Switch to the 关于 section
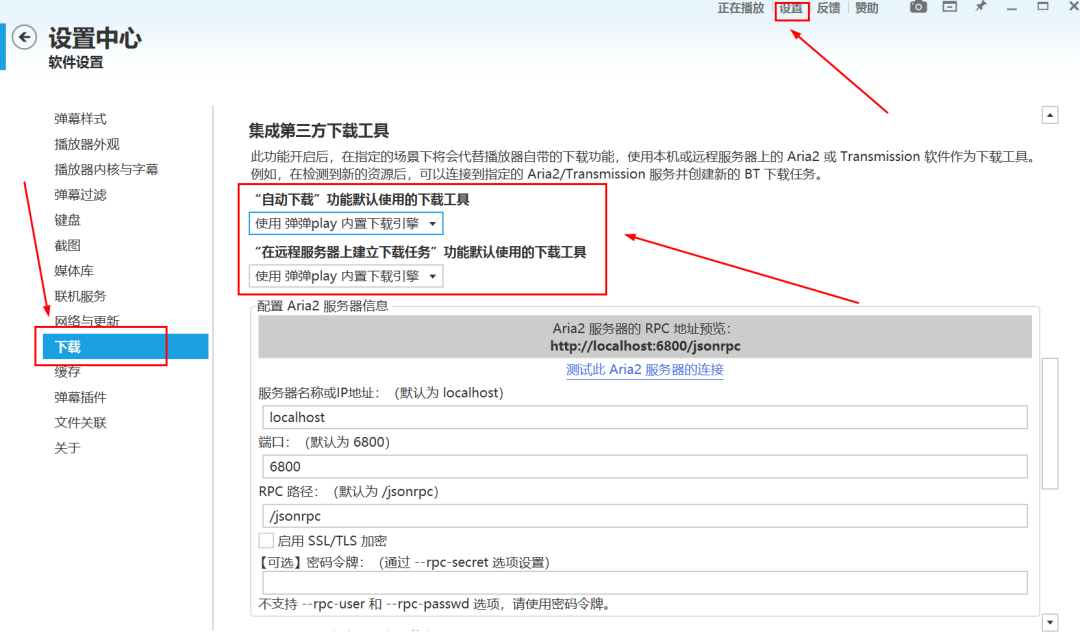1080x635 pixels. 67,448
